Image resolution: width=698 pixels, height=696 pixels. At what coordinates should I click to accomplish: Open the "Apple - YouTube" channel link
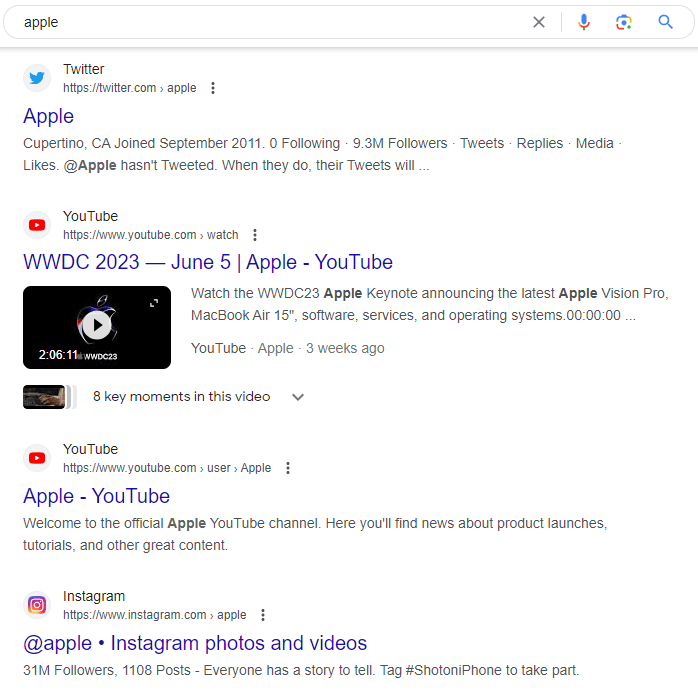point(97,496)
